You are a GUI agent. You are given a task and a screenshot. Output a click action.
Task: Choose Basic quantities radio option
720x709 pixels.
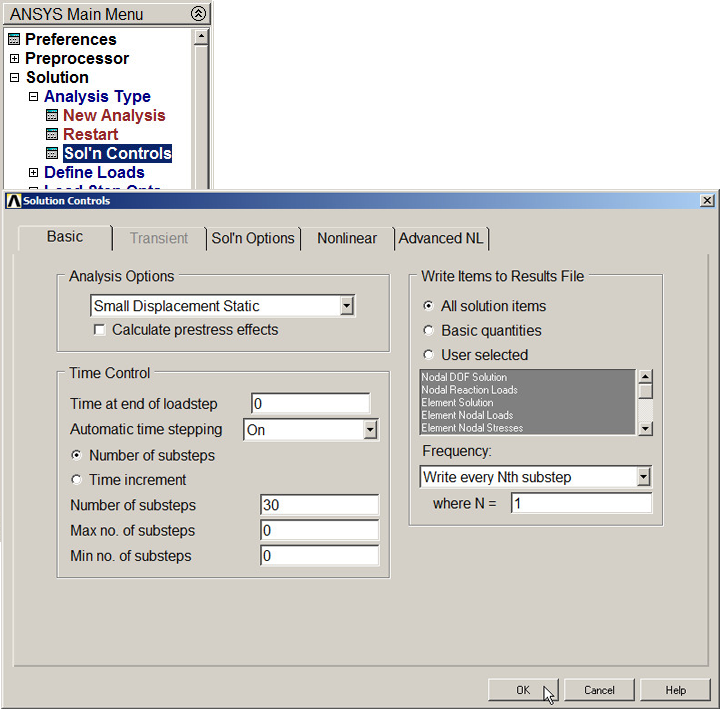pyautogui.click(x=429, y=331)
